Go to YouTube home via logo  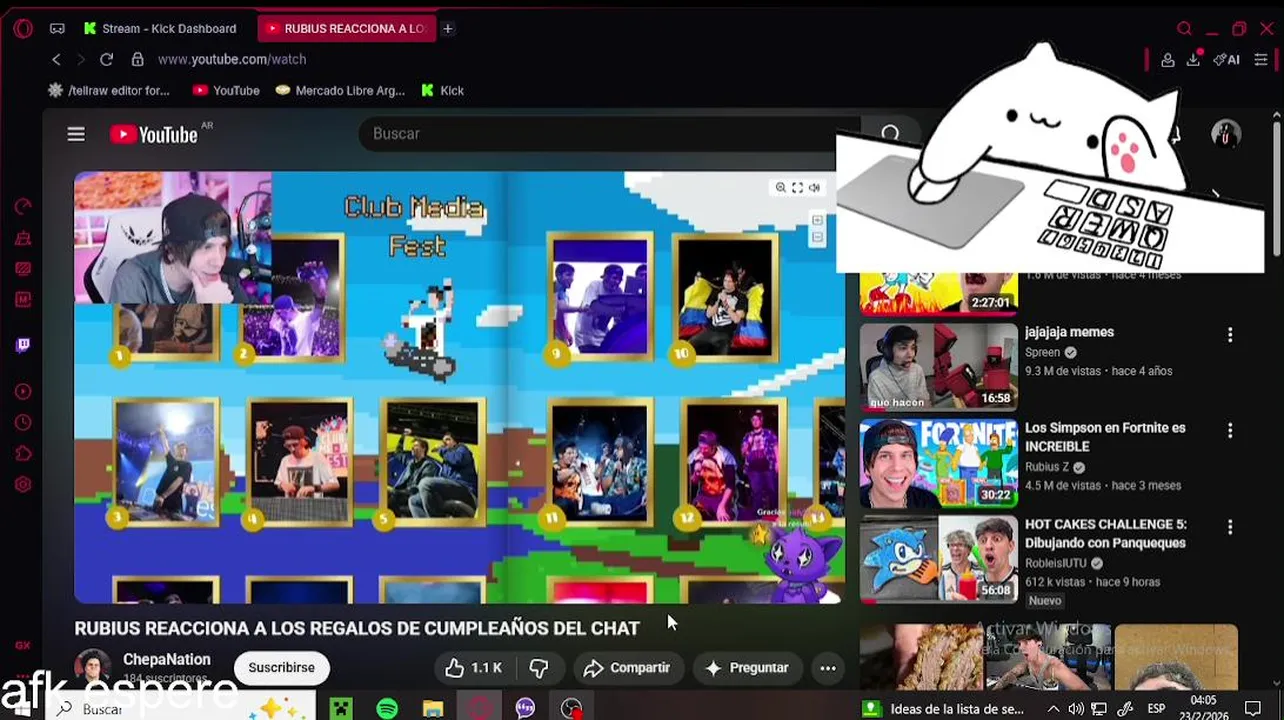[154, 134]
